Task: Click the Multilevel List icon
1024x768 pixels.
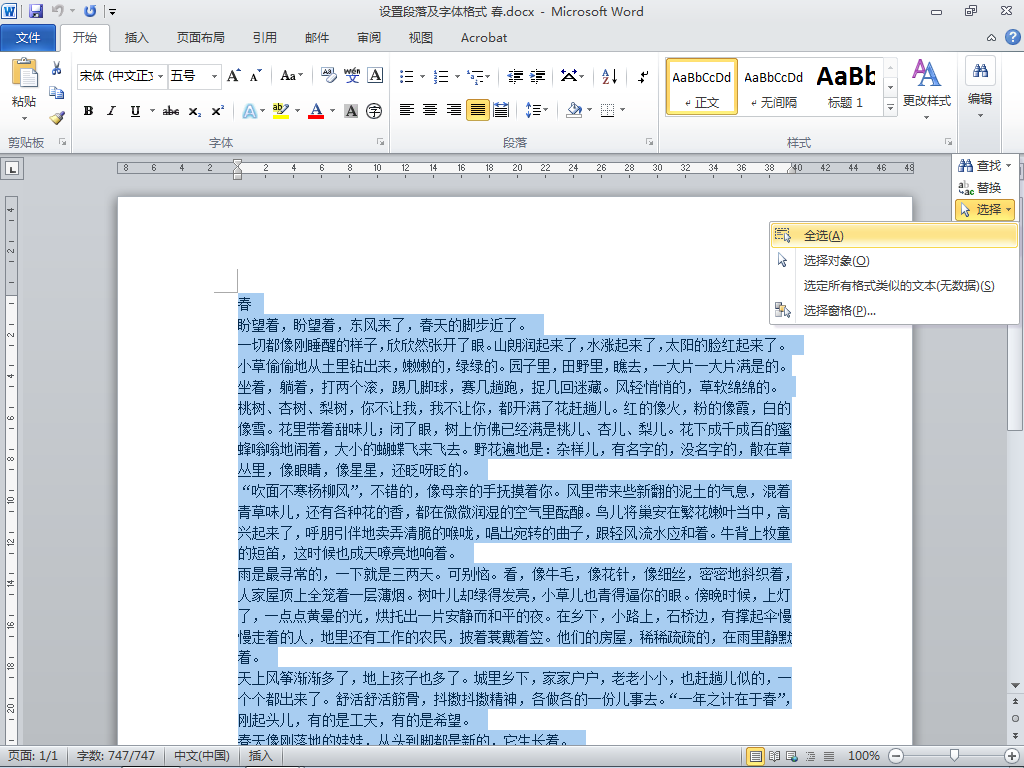Action: tap(477, 76)
